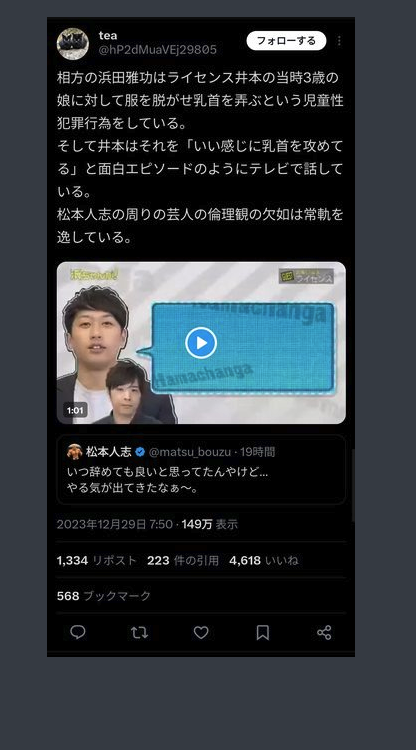View the 223 件の引用 list
416x750 pixels.
pyautogui.click(x=183, y=560)
